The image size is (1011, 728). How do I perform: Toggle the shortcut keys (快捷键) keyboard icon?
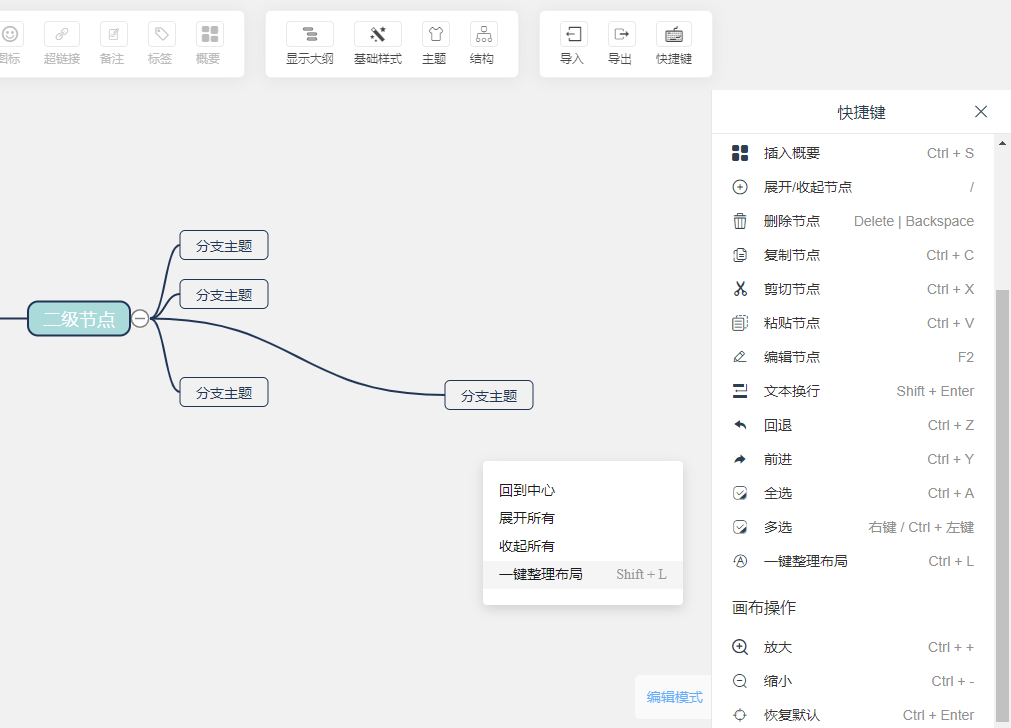(x=674, y=34)
